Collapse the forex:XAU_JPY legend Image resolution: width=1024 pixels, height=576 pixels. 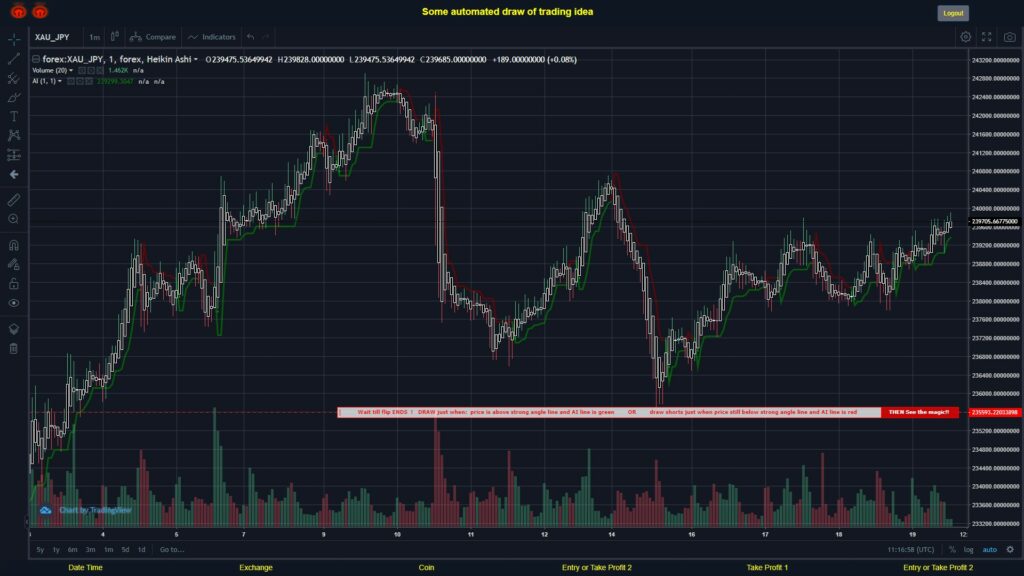[x=36, y=59]
